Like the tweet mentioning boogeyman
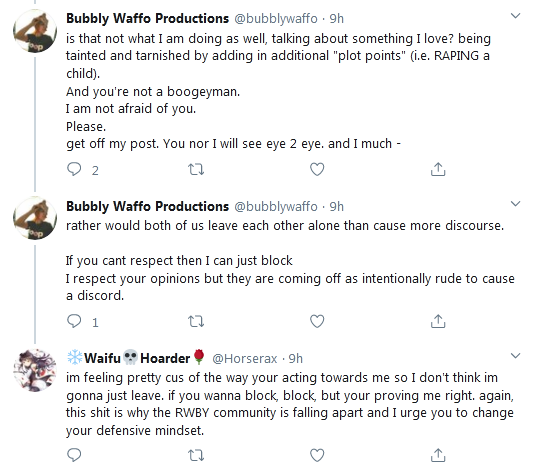 pos(317,169)
